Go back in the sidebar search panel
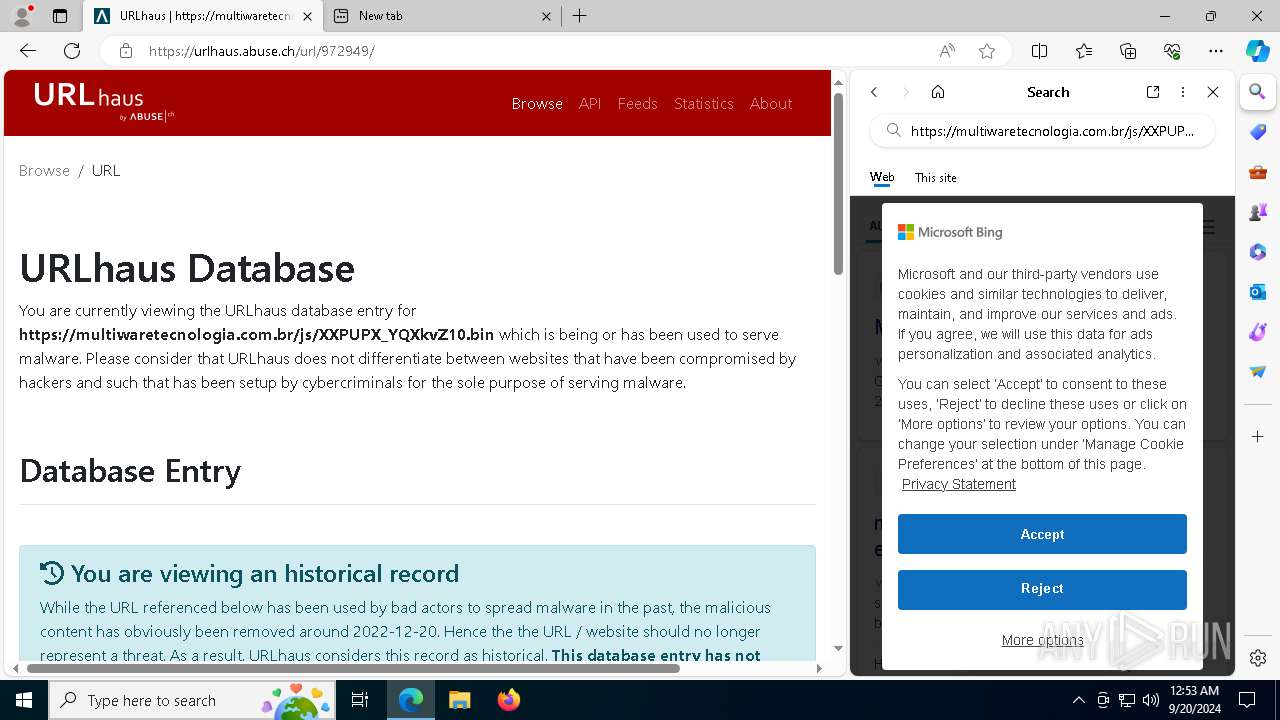The width and height of the screenshot is (1280, 720). [x=874, y=92]
